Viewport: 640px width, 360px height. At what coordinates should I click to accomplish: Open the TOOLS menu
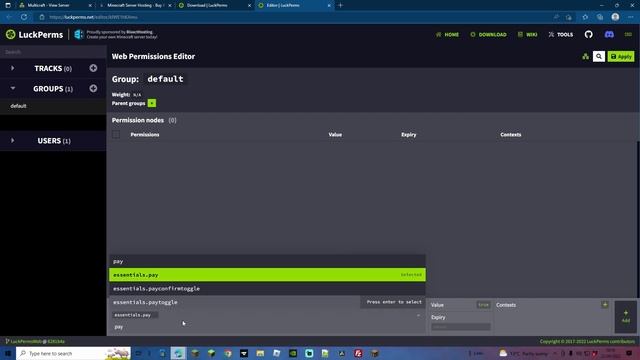(561, 35)
